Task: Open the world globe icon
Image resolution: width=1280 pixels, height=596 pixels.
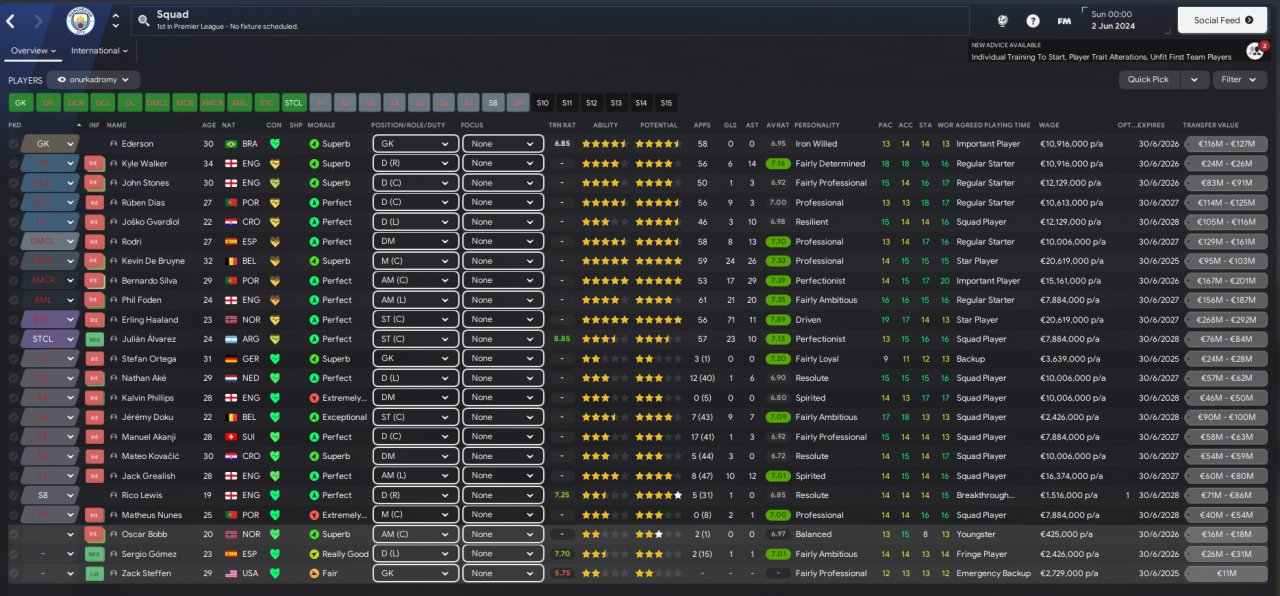Action: pos(1003,20)
